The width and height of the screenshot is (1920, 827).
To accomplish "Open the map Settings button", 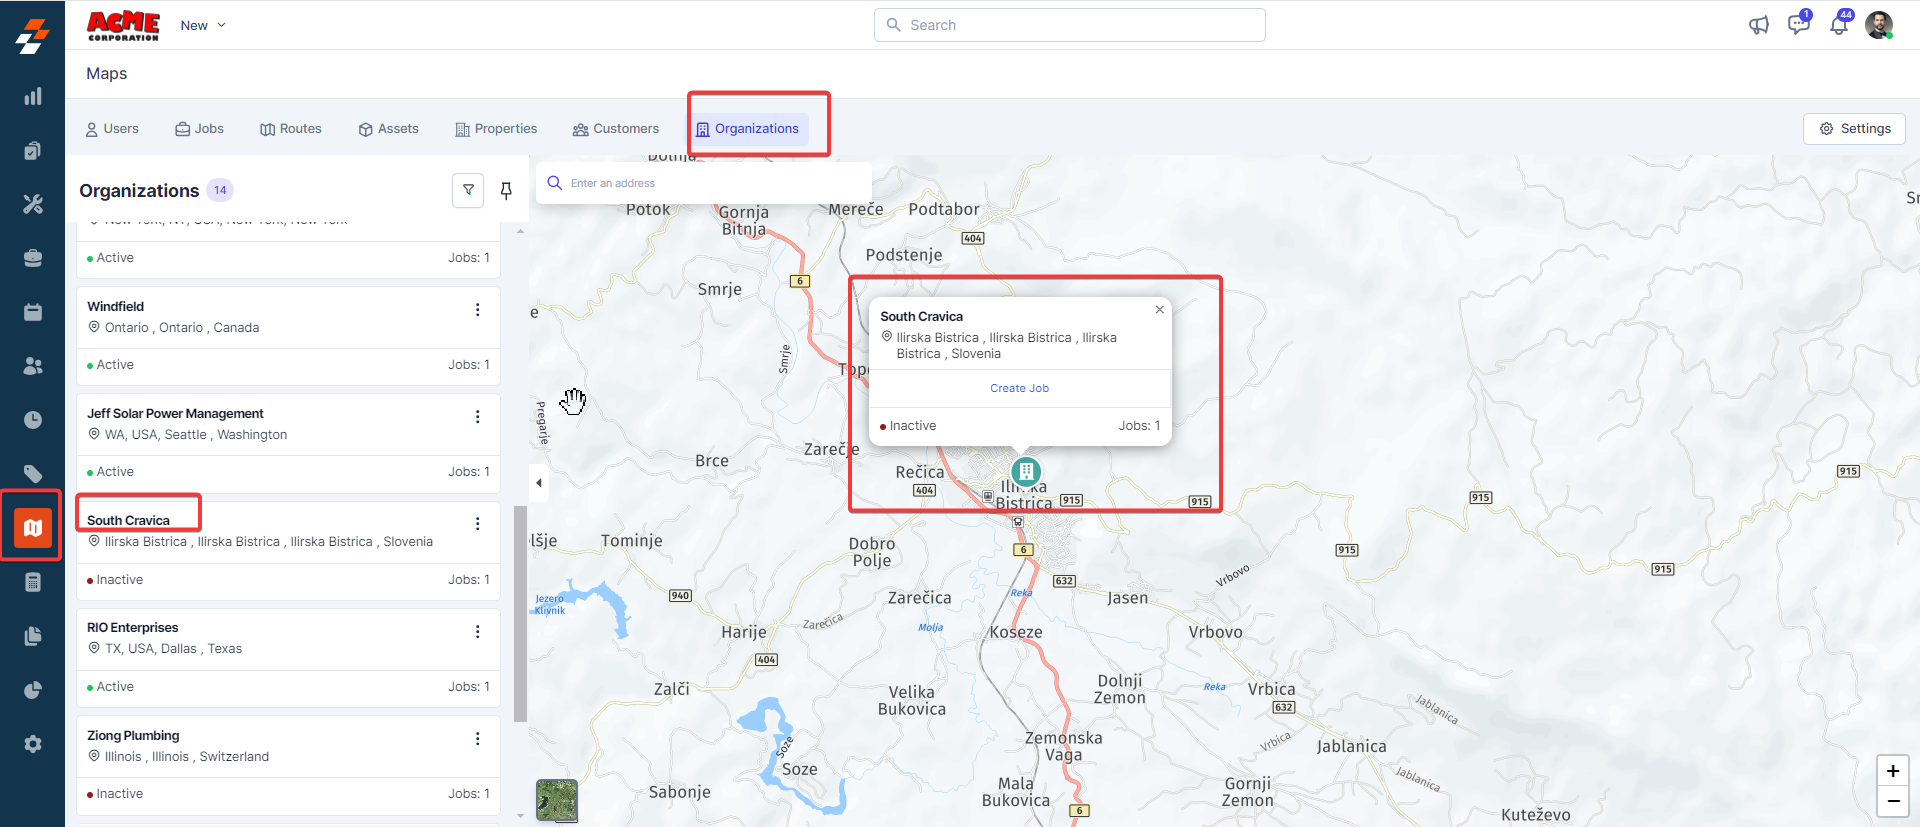I will point(1854,129).
